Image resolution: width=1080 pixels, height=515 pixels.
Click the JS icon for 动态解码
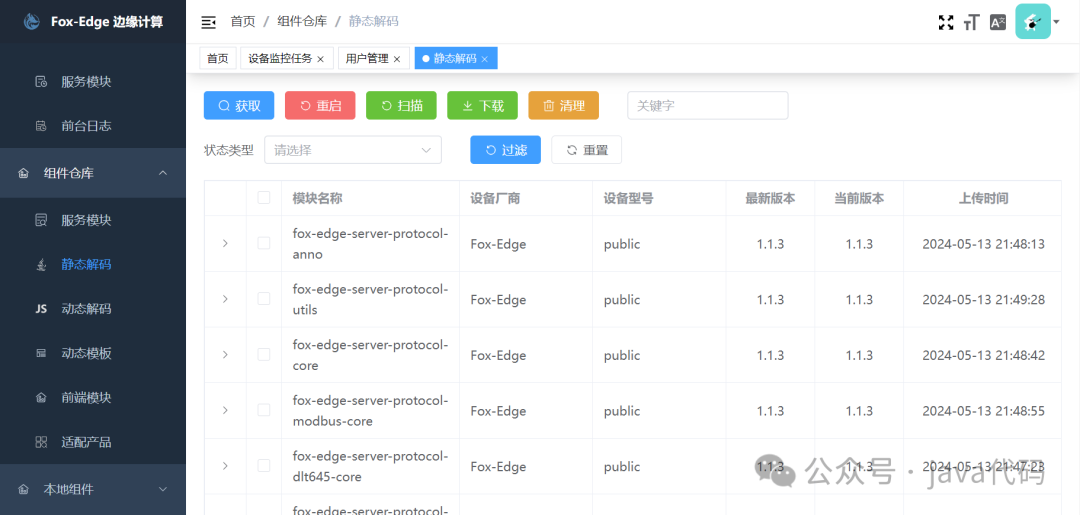click(x=41, y=309)
